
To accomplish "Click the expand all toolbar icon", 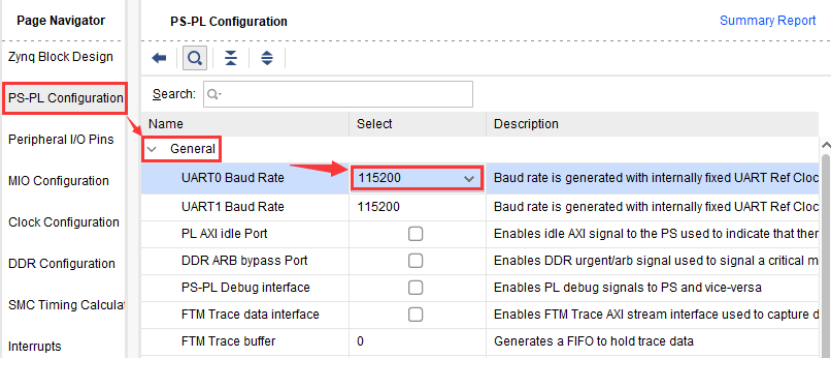I will [x=267, y=58].
